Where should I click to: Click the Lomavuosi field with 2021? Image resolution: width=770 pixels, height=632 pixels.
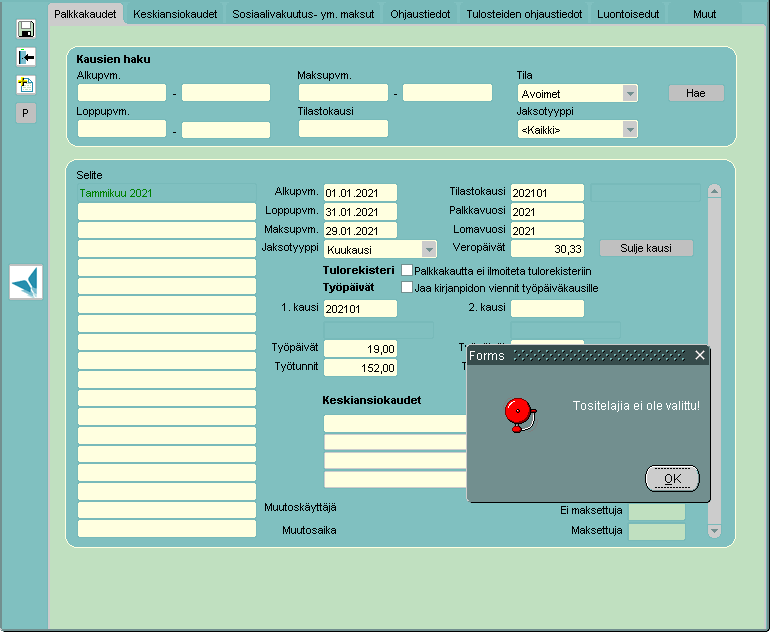coord(547,230)
